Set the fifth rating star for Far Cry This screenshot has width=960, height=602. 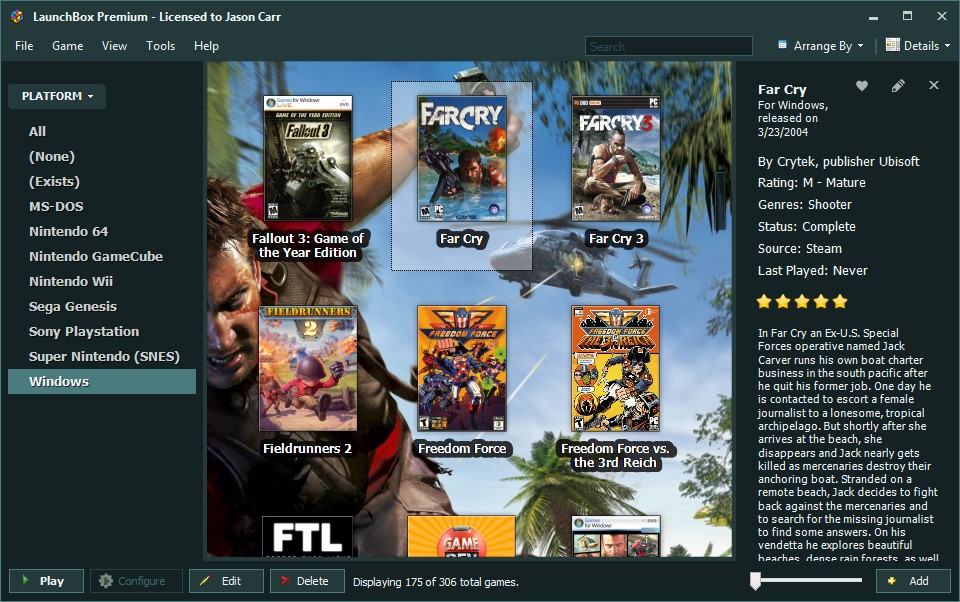(x=837, y=300)
